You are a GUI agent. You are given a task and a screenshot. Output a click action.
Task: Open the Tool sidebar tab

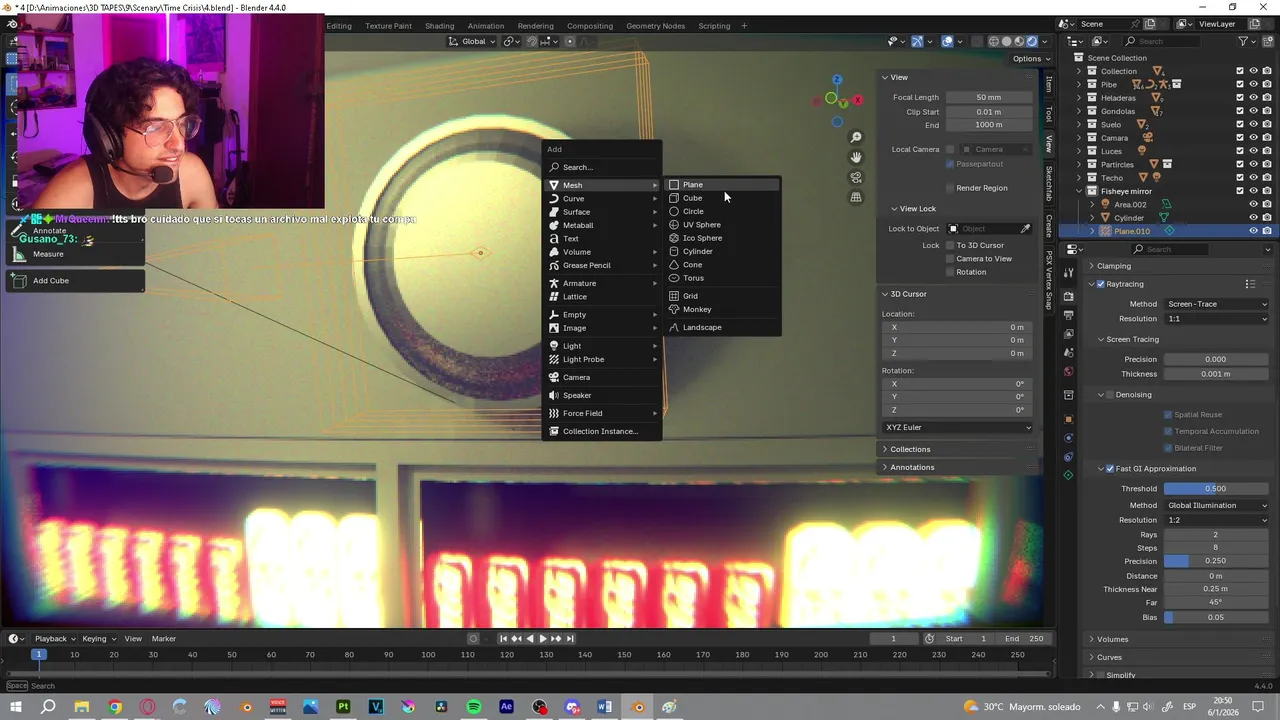(x=1048, y=115)
